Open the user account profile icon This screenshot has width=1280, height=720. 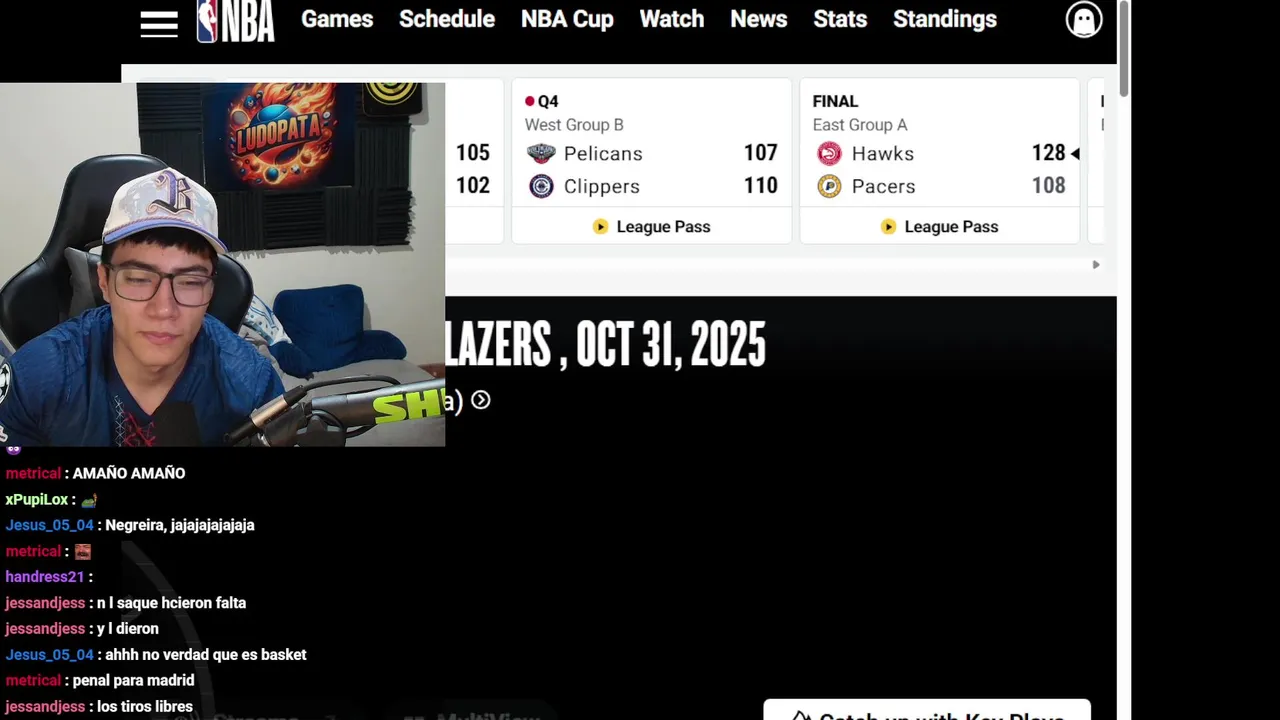(1084, 20)
